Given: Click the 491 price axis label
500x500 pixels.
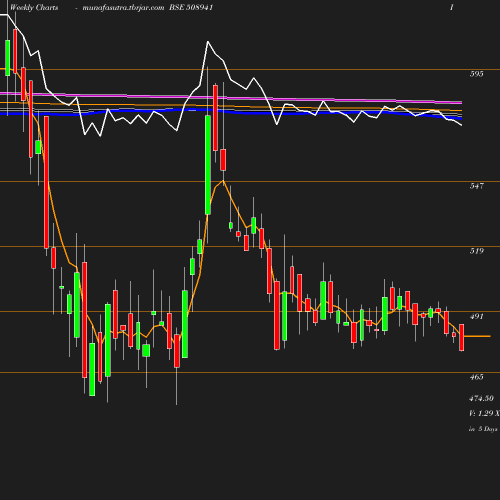Looking at the screenshot, I should pyautogui.click(x=476, y=316).
